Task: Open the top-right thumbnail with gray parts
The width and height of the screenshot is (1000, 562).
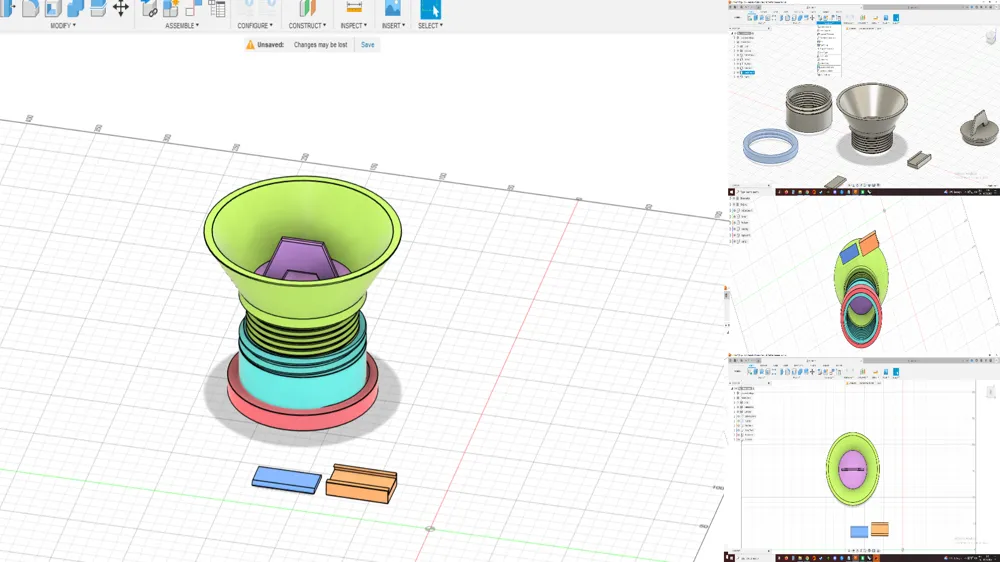Action: [864, 96]
